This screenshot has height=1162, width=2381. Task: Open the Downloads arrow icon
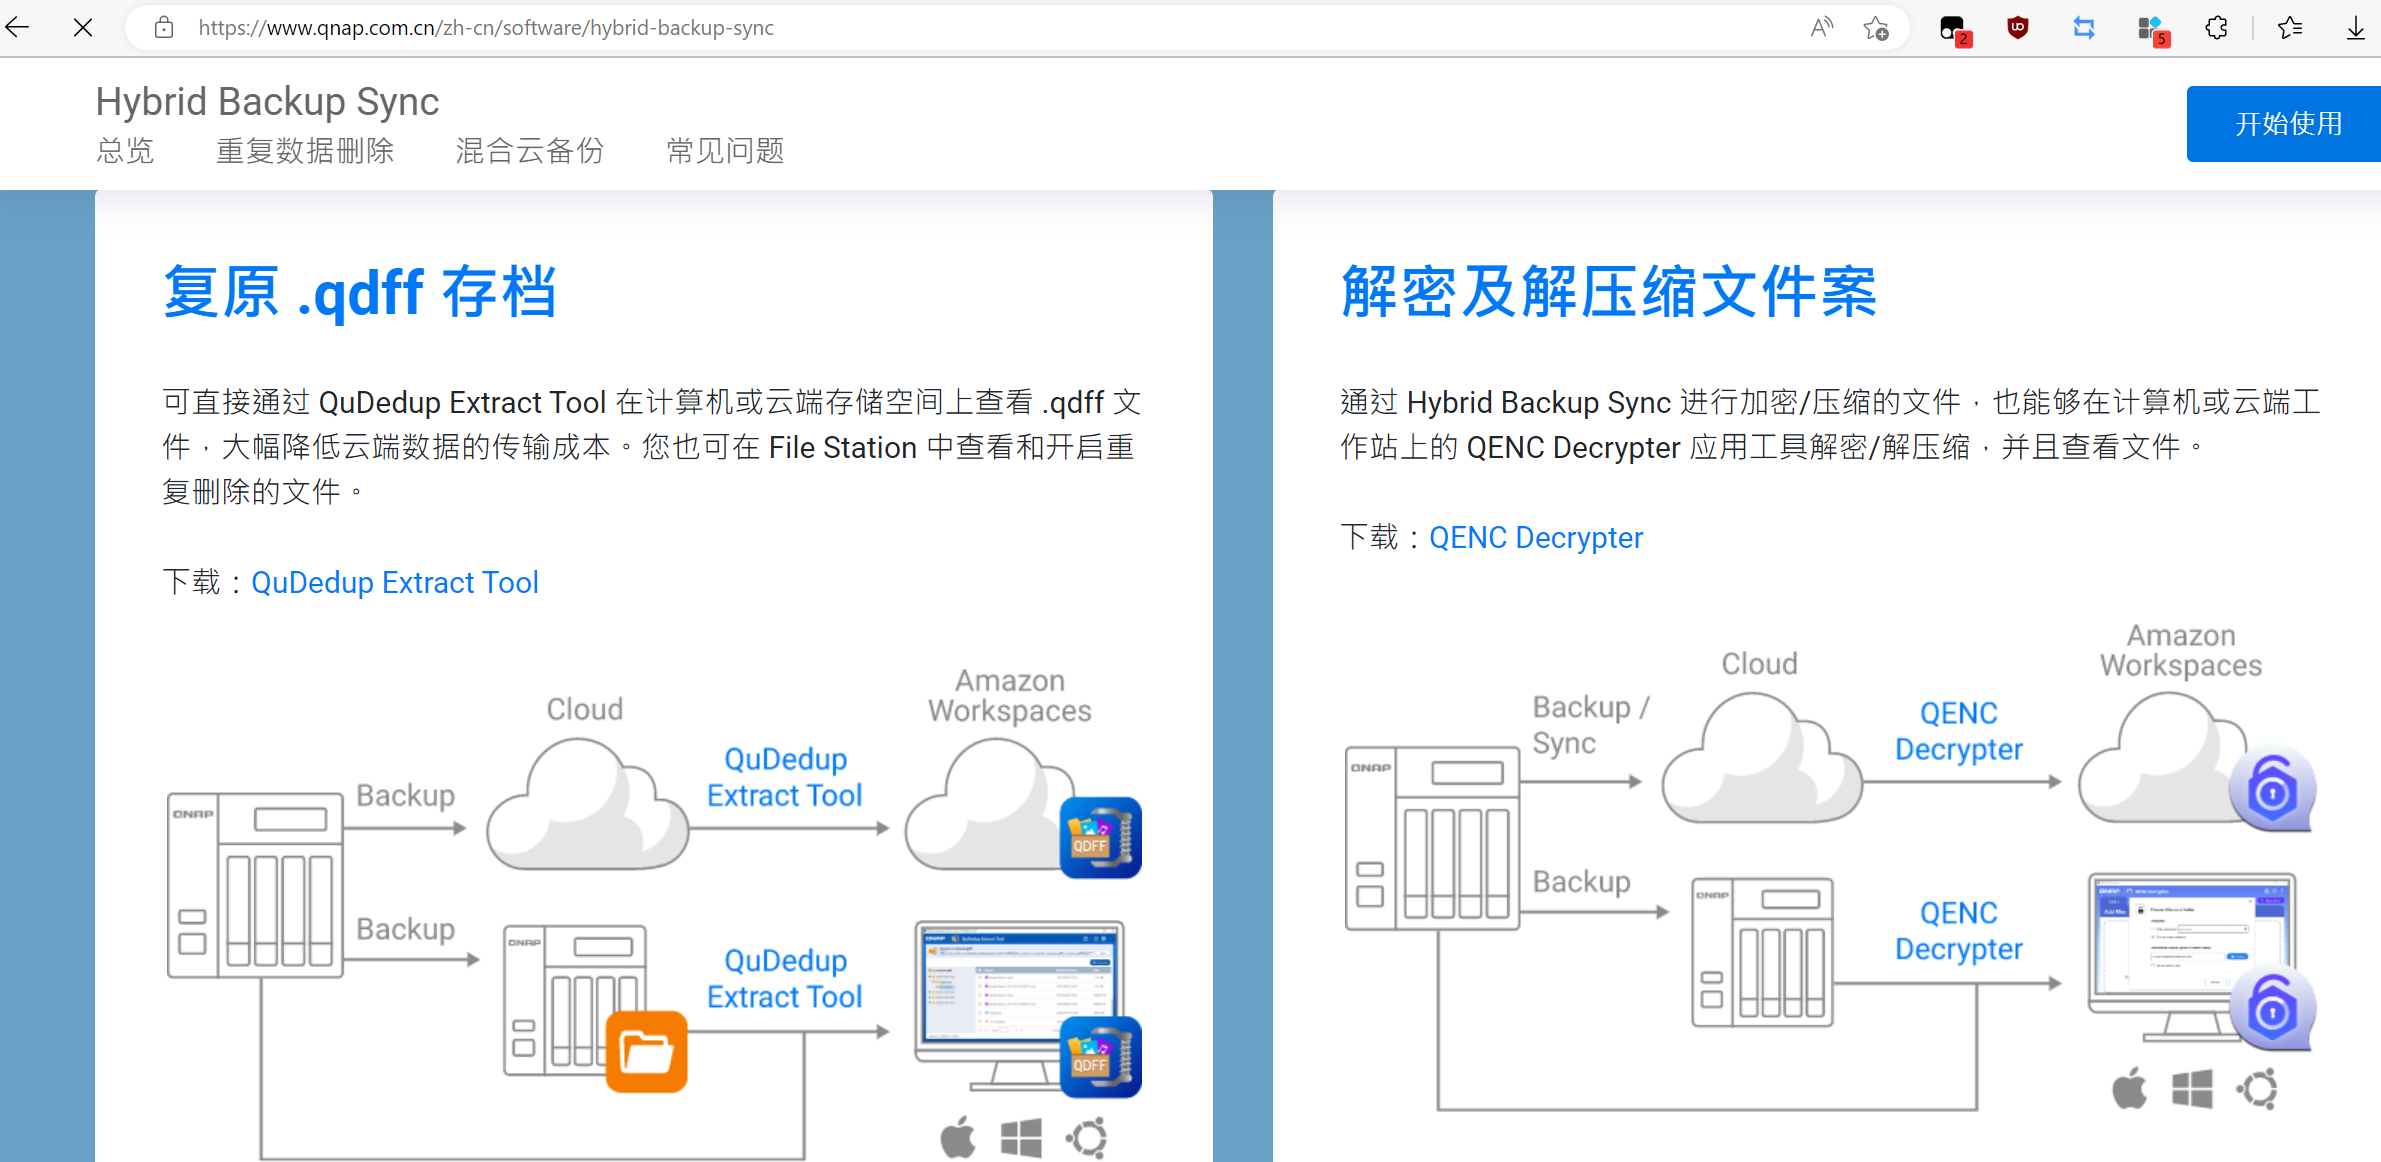click(x=2356, y=28)
